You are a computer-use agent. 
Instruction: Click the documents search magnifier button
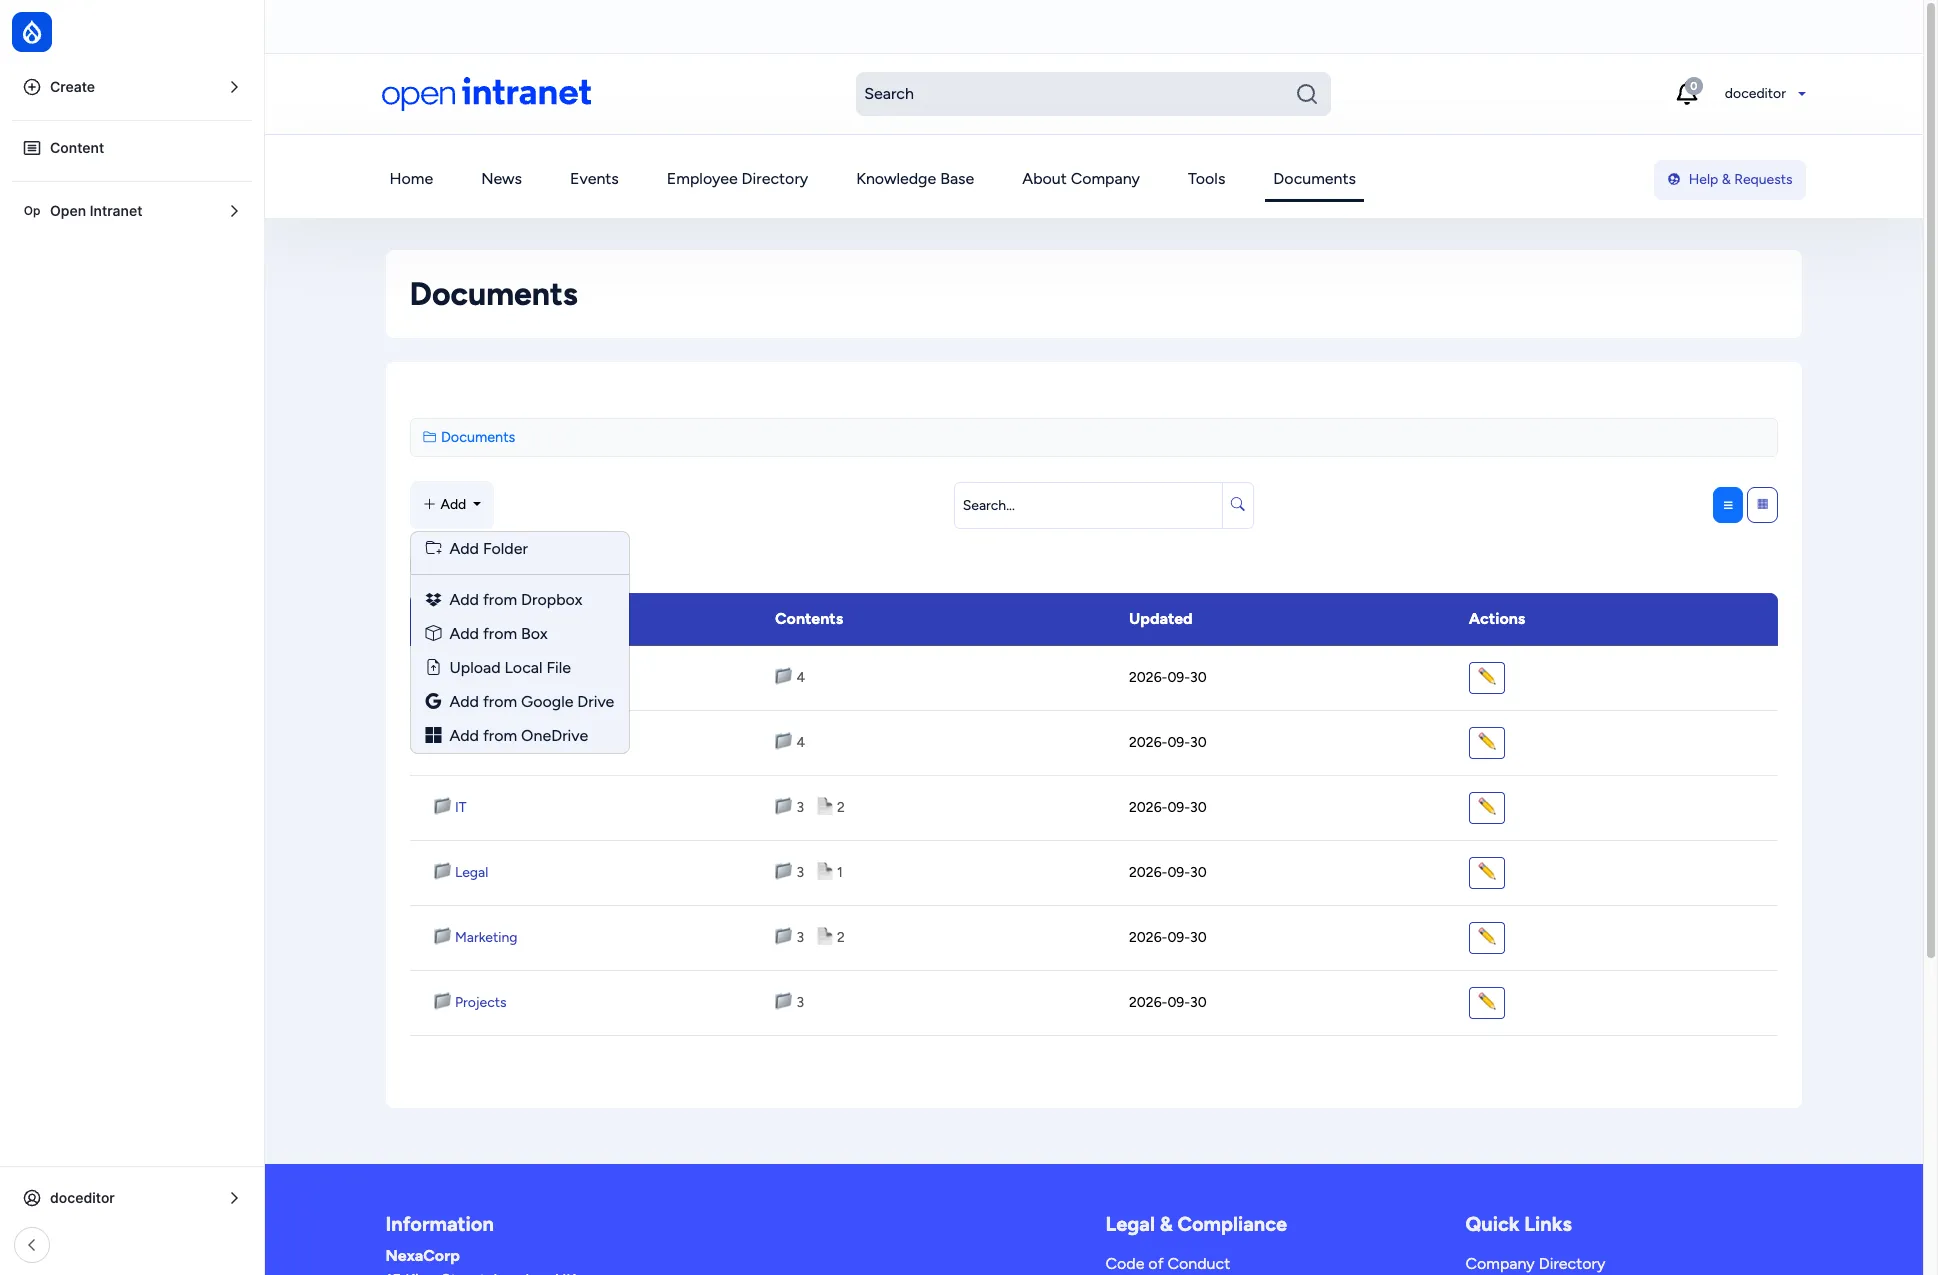[1238, 505]
